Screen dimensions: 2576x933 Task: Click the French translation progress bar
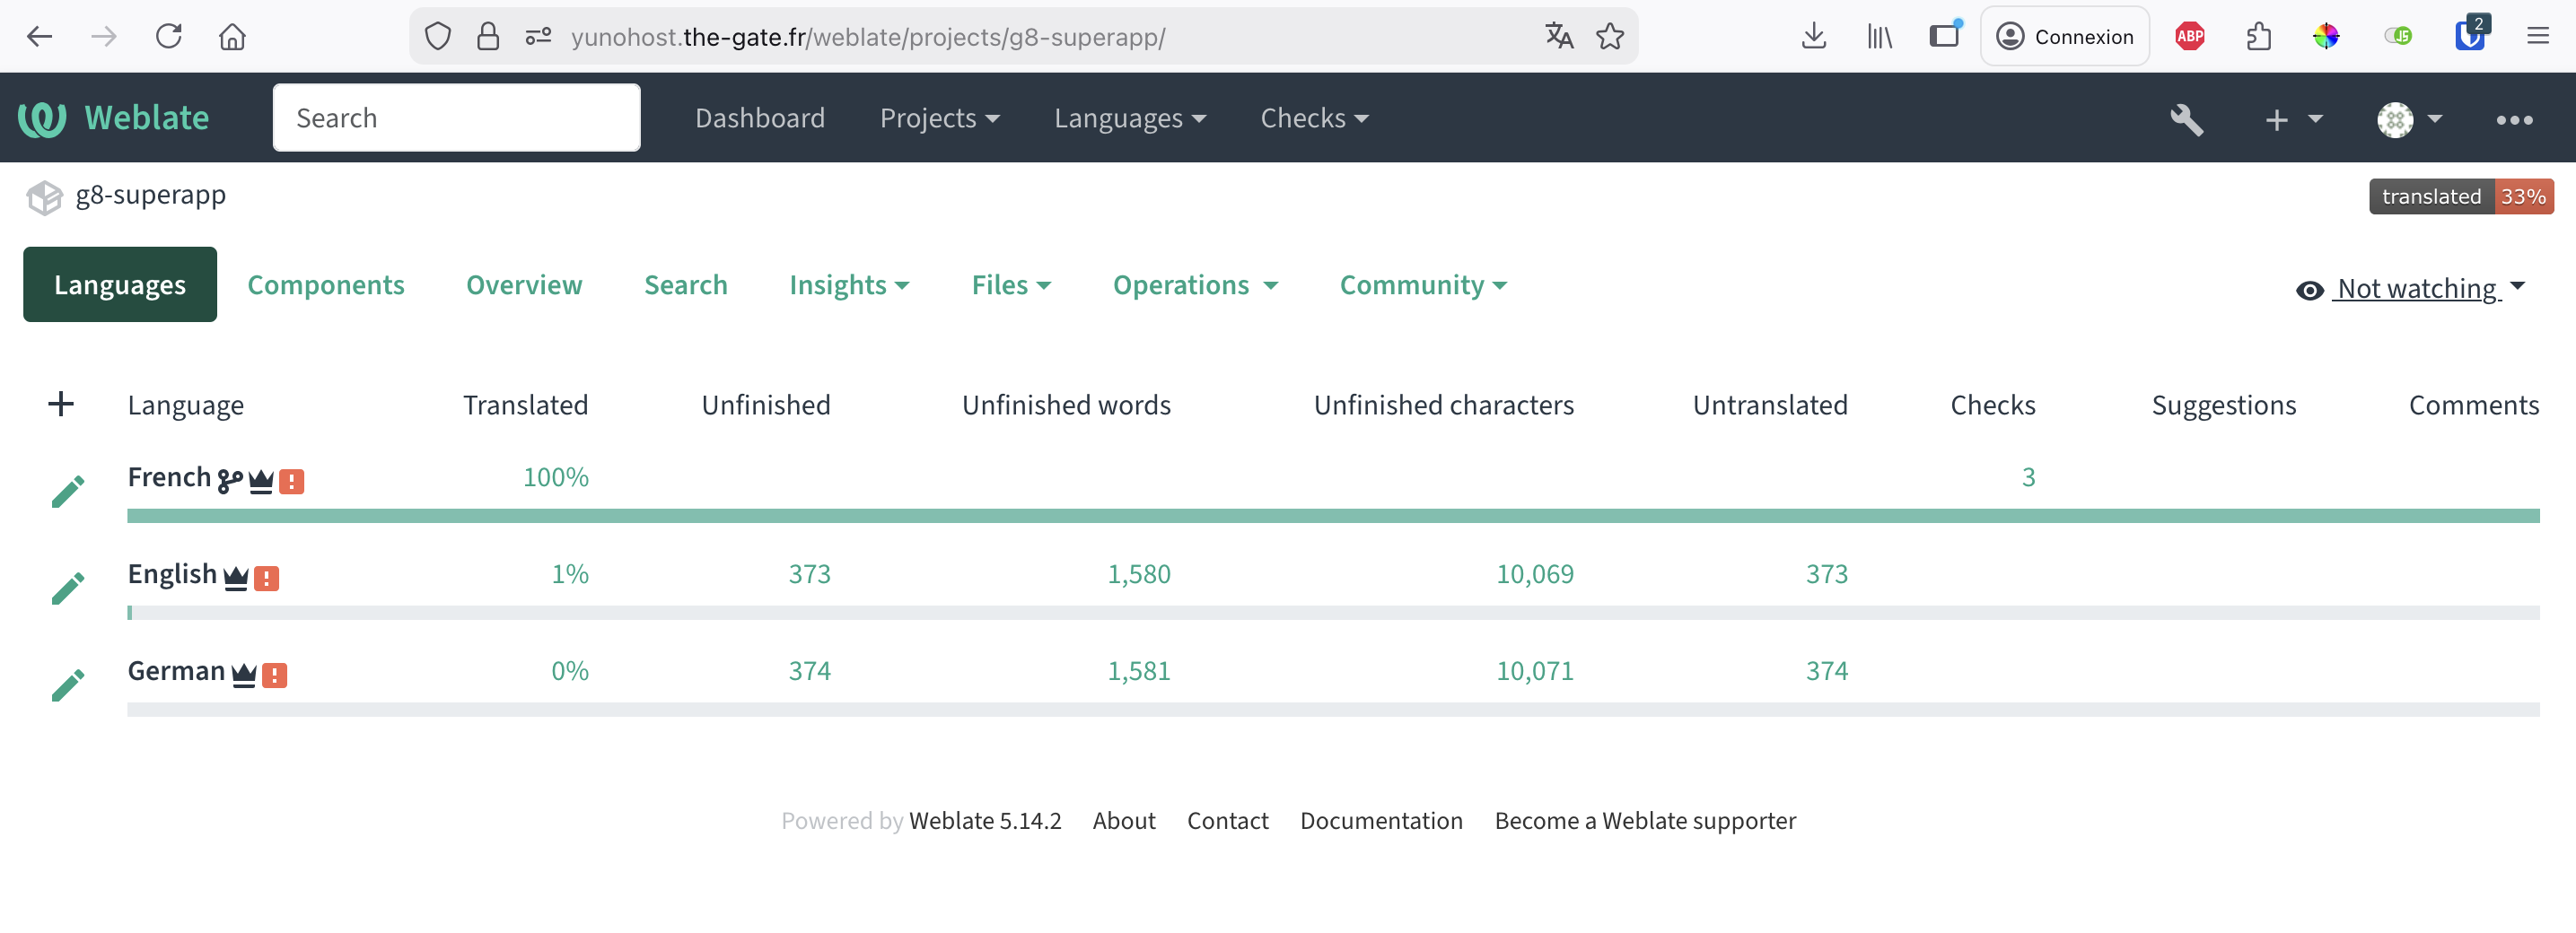[x=1332, y=516]
